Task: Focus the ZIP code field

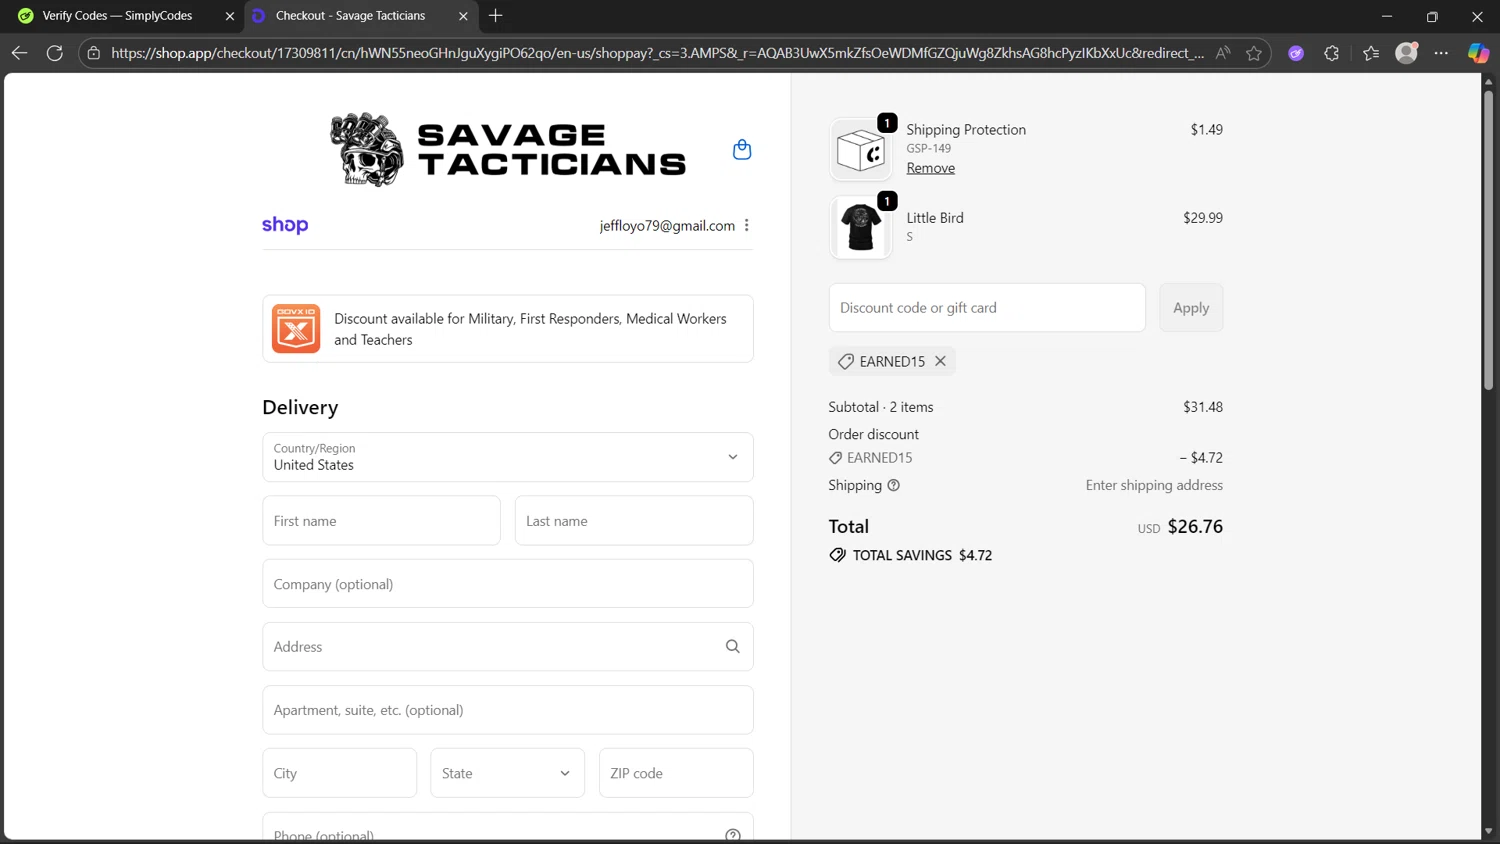Action: [x=676, y=773]
